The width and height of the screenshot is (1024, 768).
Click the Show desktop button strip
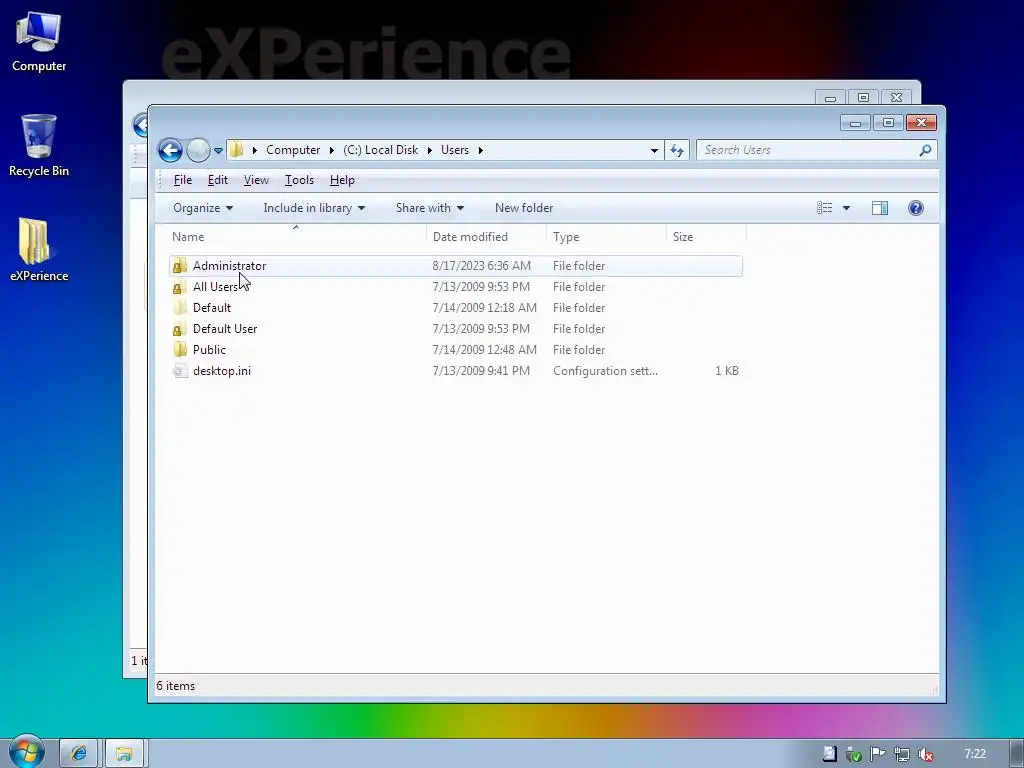pos(1016,754)
